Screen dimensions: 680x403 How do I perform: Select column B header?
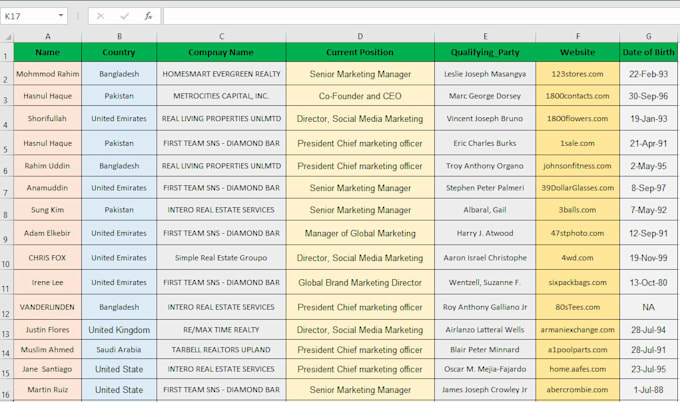coord(119,36)
